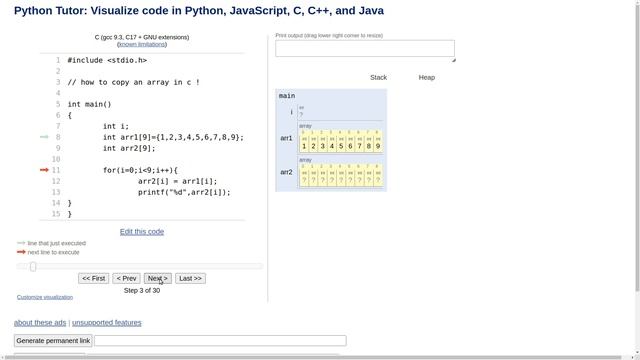
Task: Click code line 'int i;'
Action: (x=116, y=127)
